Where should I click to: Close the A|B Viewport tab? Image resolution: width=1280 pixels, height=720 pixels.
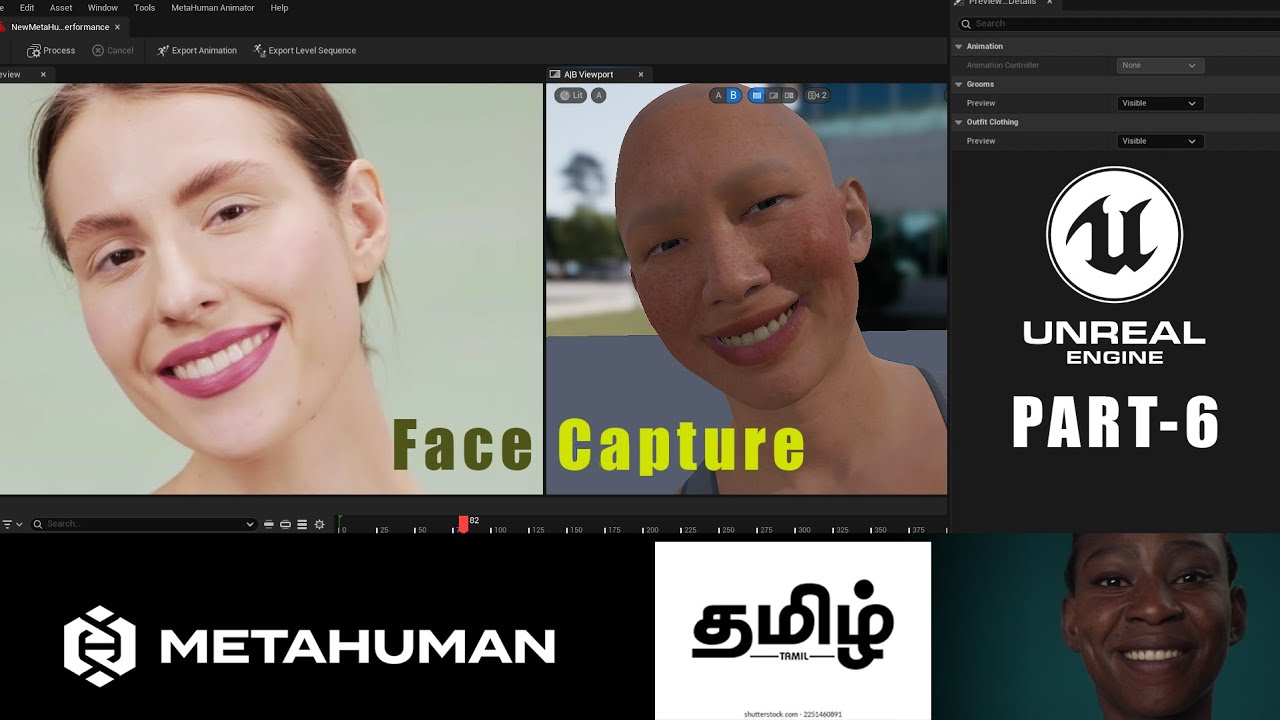pyautogui.click(x=641, y=74)
